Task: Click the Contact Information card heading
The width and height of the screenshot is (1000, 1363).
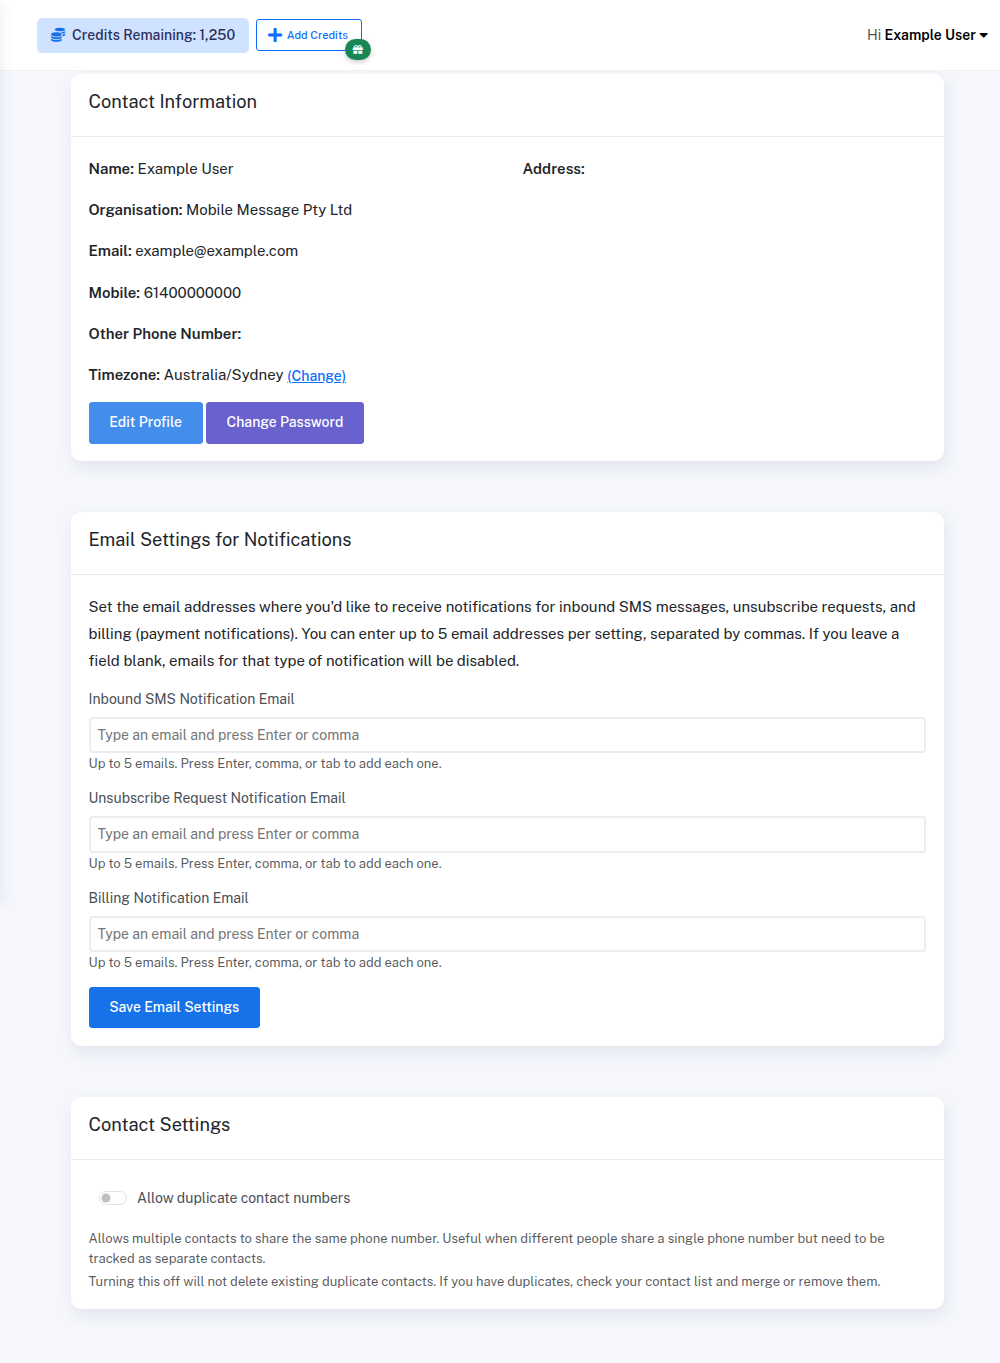Action: [173, 102]
